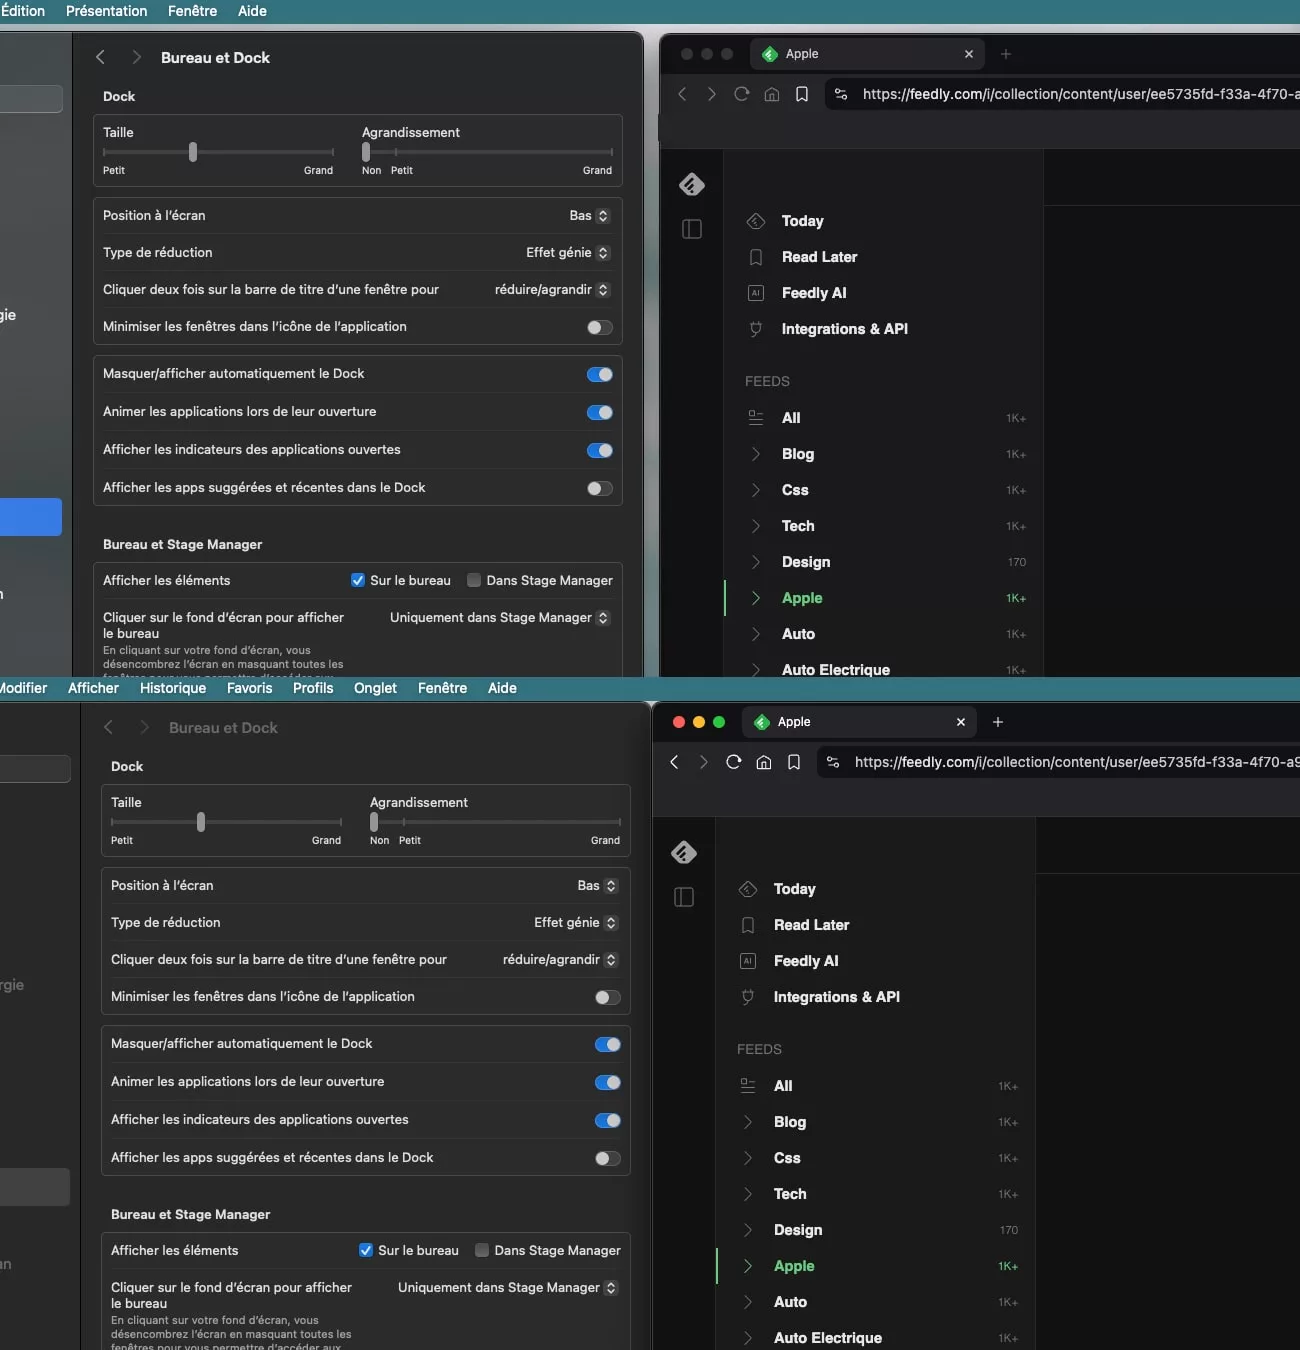Expand the Blog feed chevron in upper Feedly
This screenshot has width=1300, height=1350.
756,454
